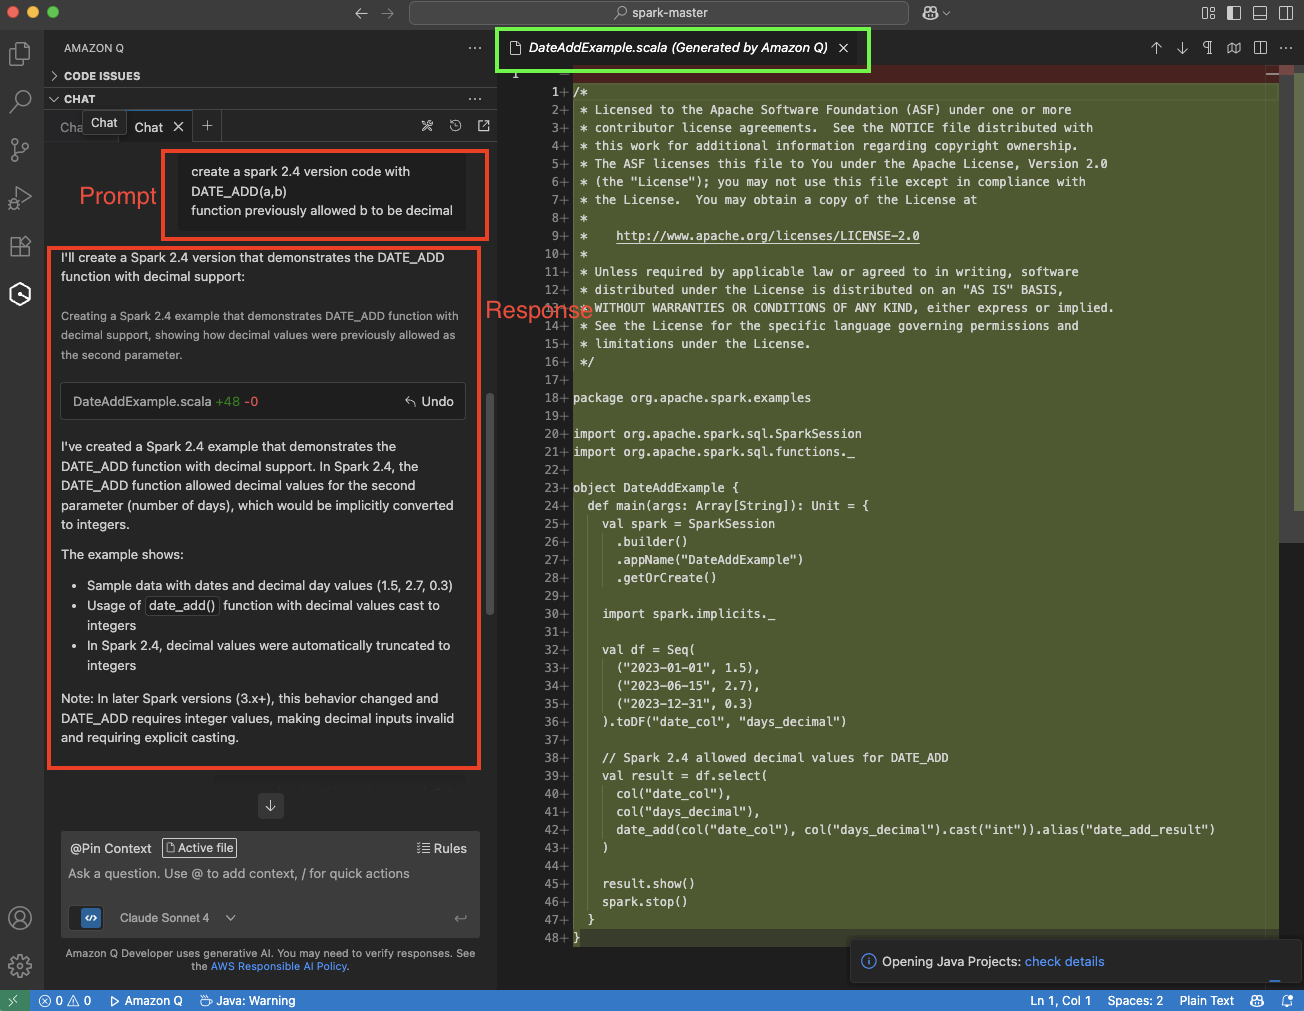Open chat history clock icon
The image size is (1304, 1011).
point(455,126)
